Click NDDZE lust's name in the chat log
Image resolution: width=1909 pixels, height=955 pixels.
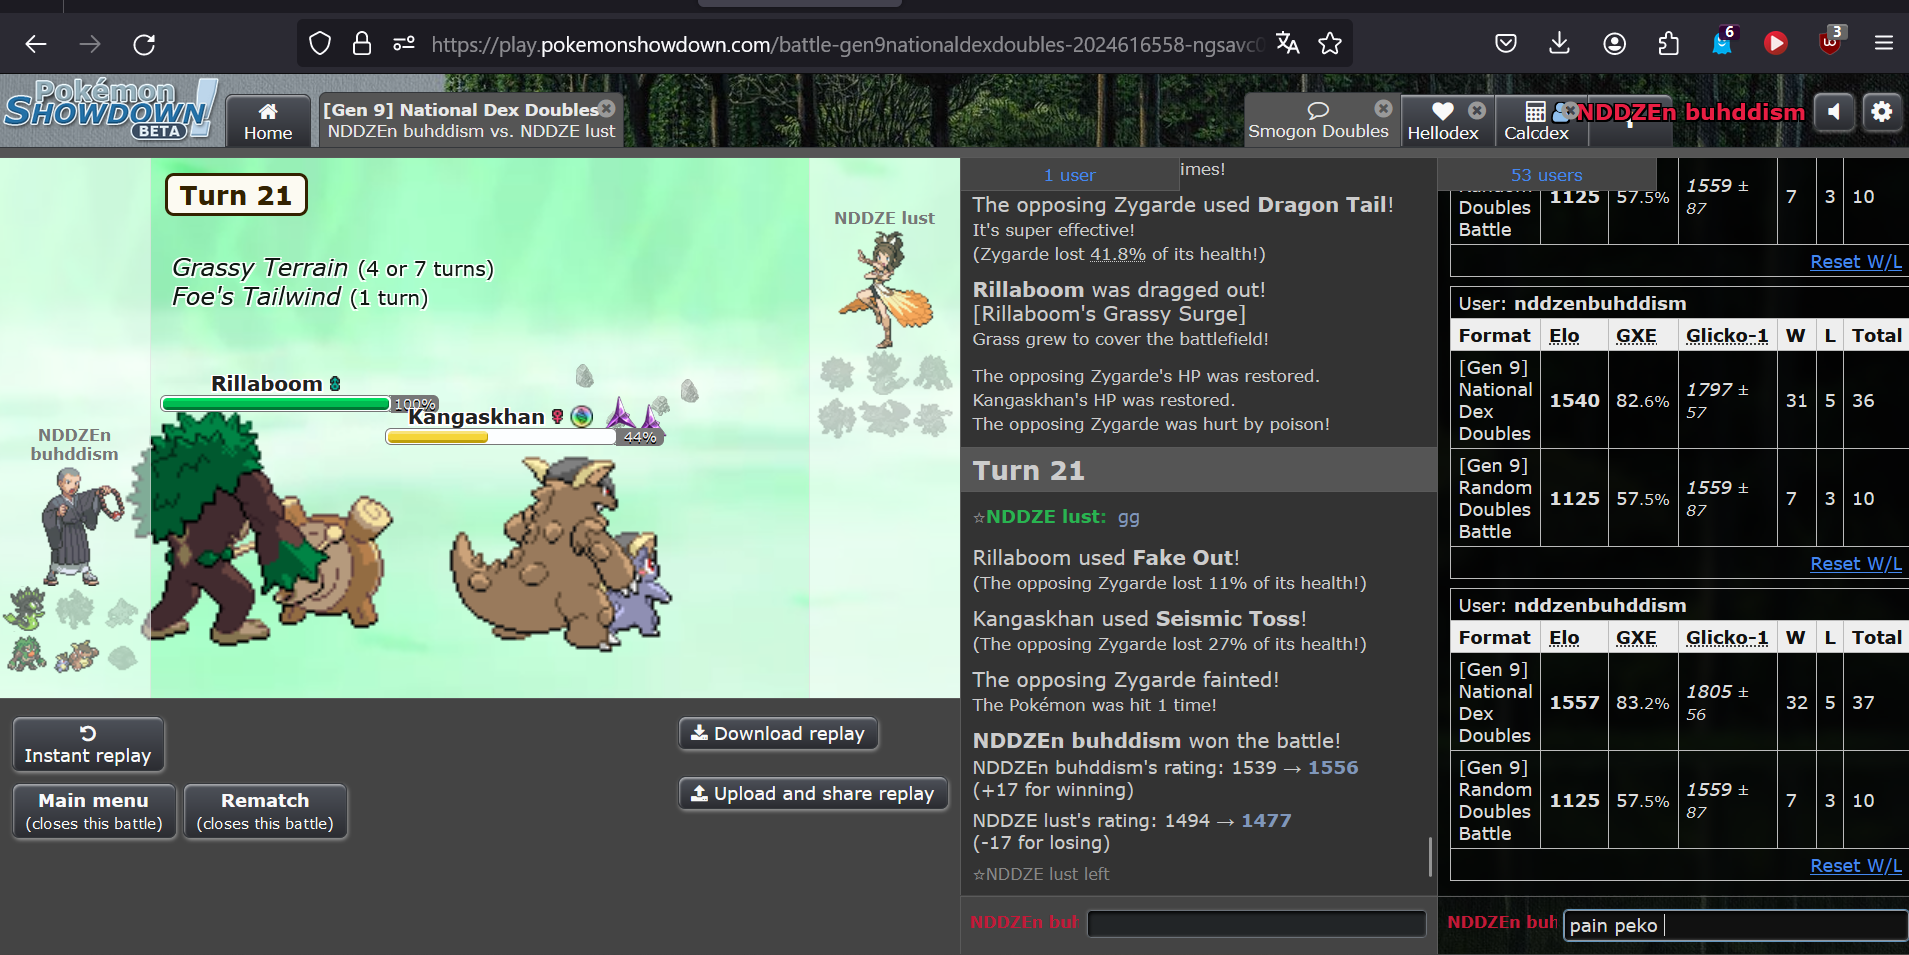[1045, 517]
